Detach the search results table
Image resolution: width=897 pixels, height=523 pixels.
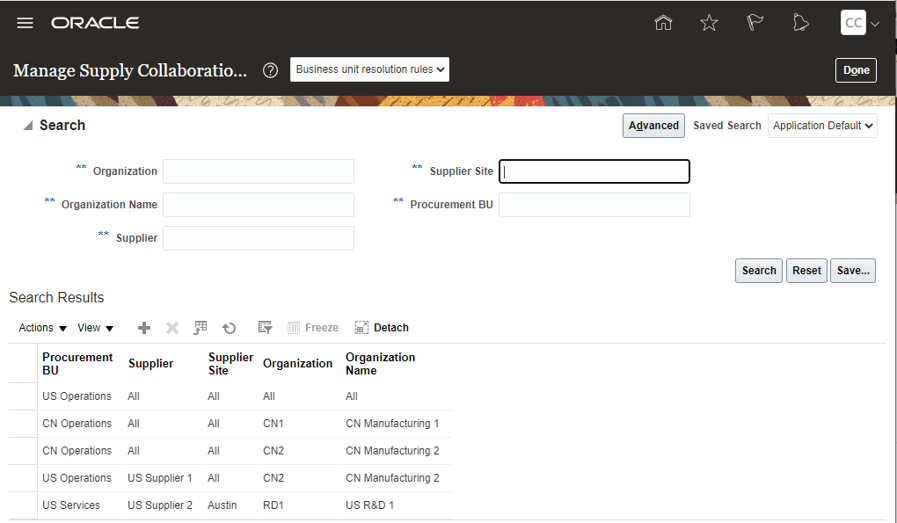382,328
